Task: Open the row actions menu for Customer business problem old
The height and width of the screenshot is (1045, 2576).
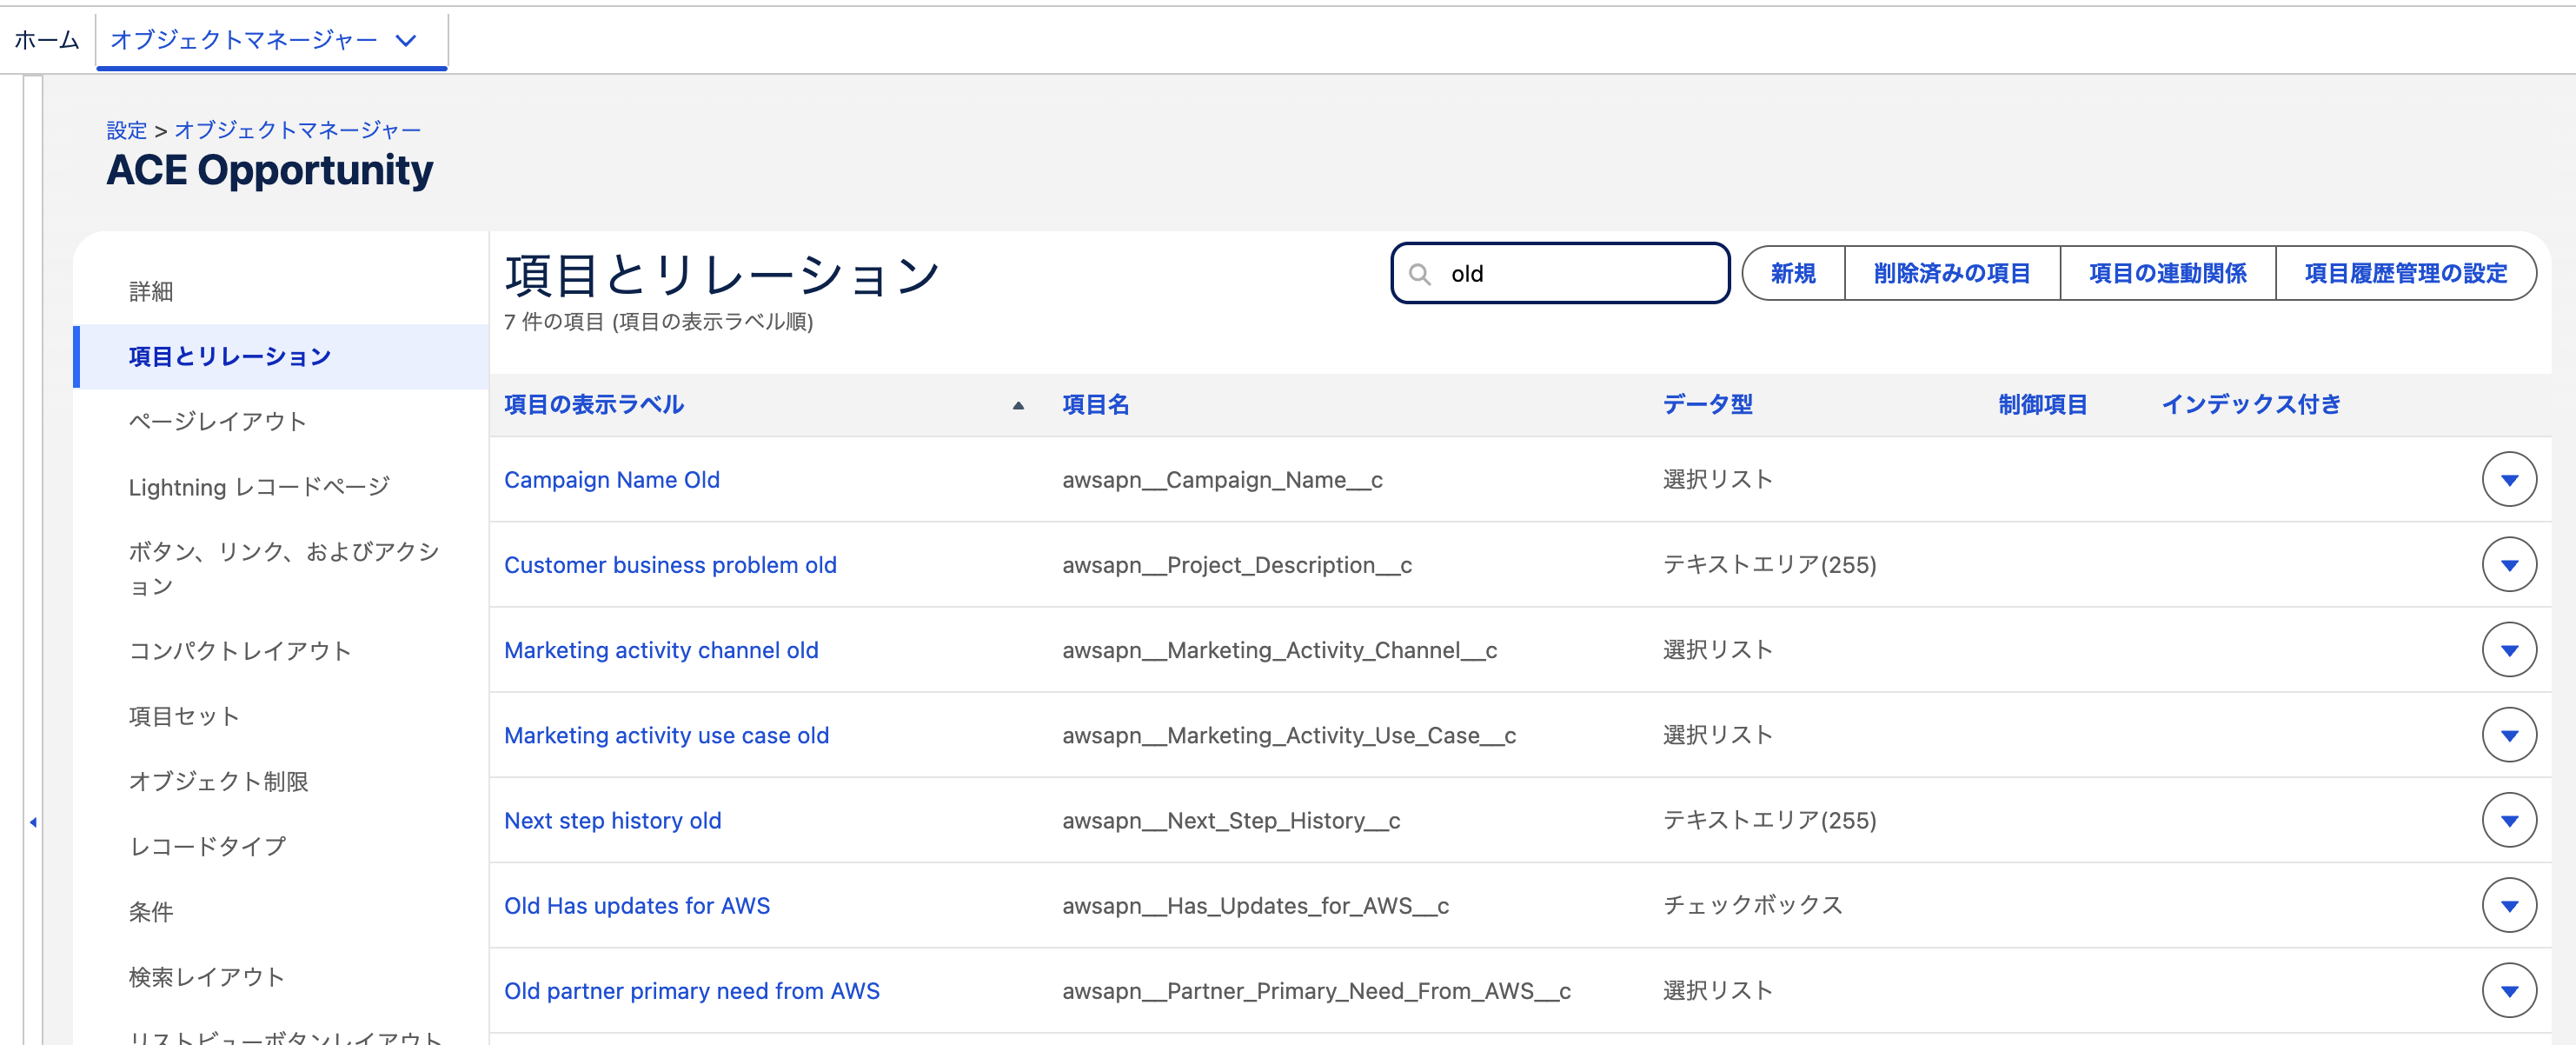Action: [x=2508, y=564]
